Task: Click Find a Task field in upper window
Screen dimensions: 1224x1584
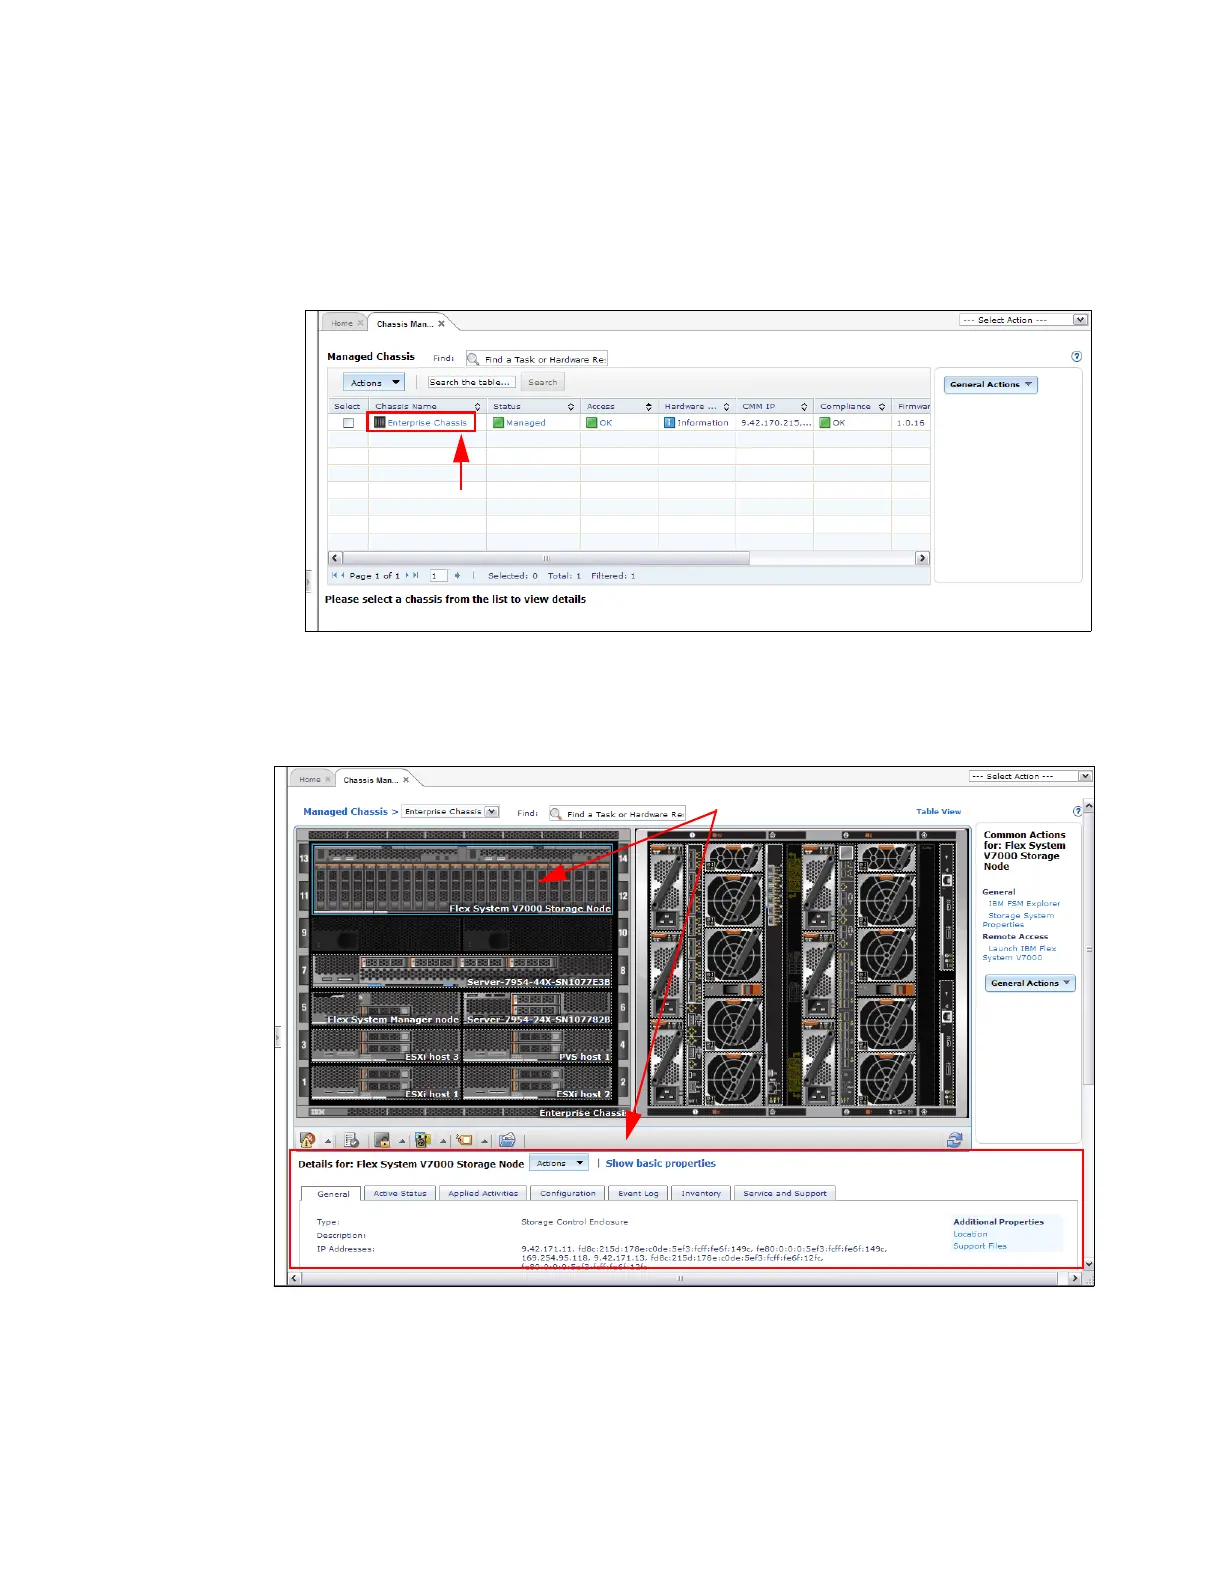Action: [537, 359]
